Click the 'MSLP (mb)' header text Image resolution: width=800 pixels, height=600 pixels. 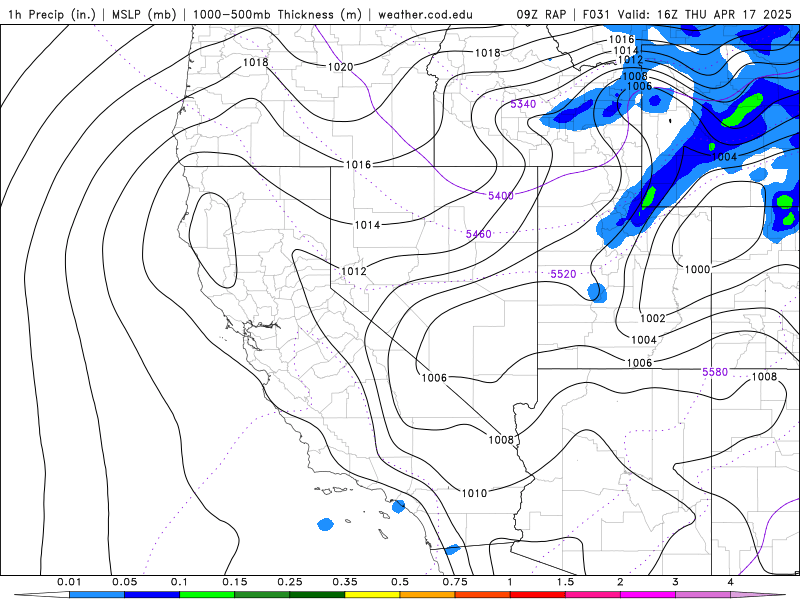click(144, 14)
